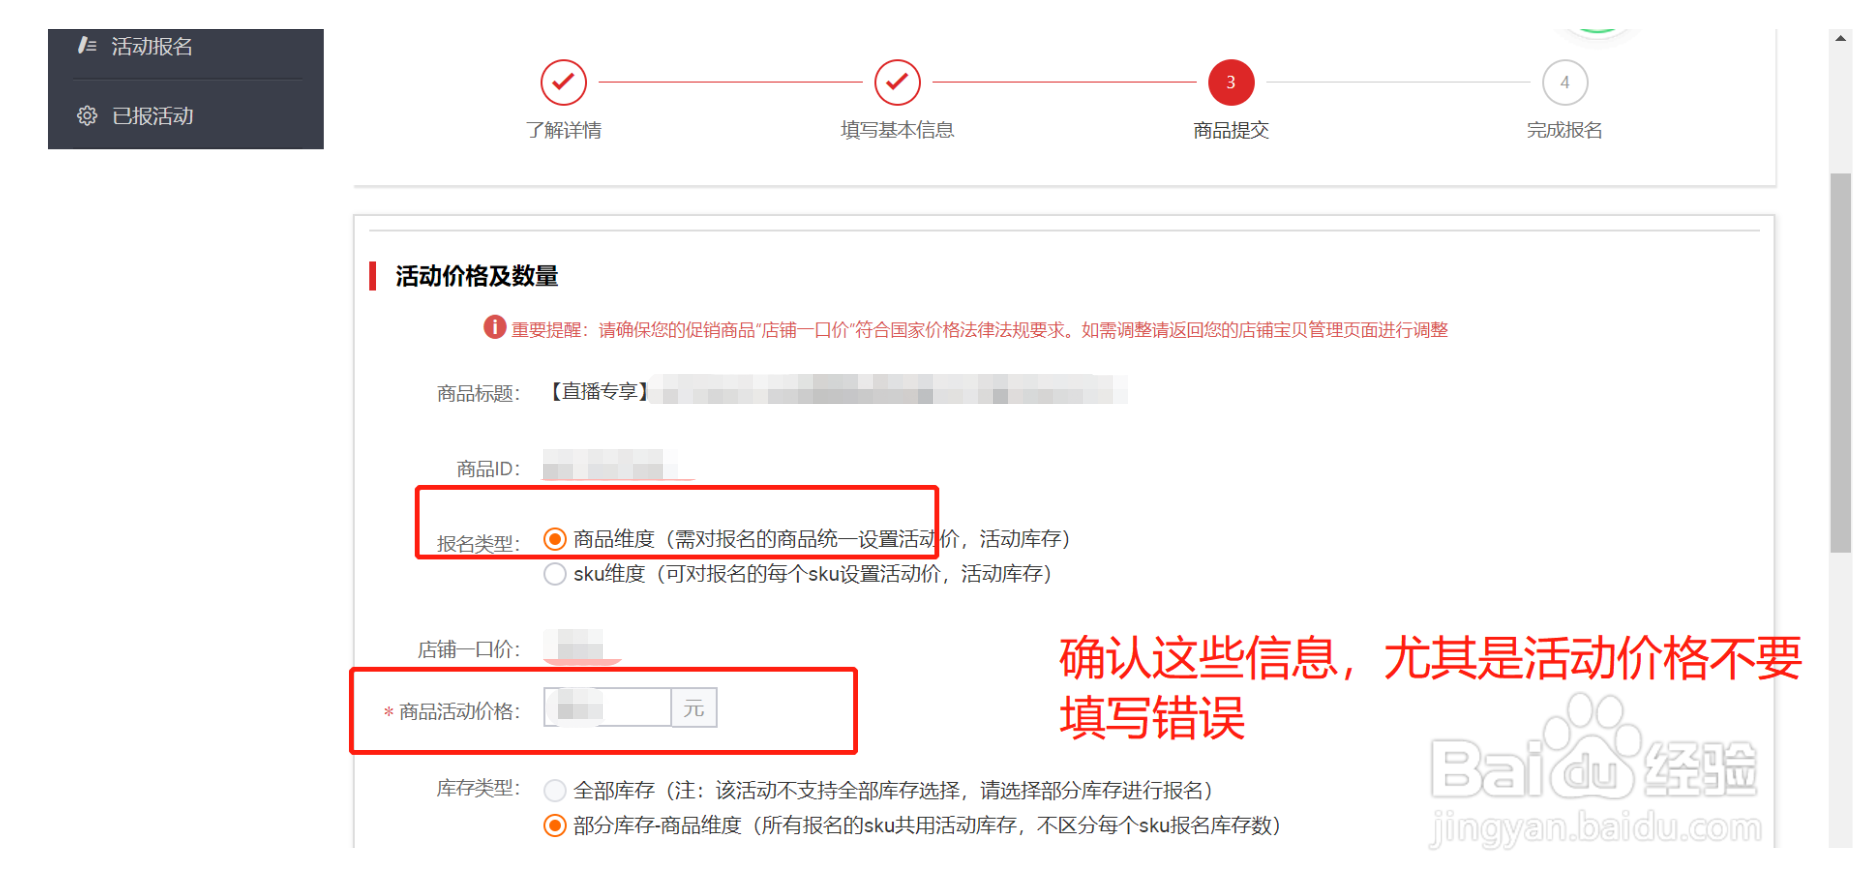Click the 填写基本信息 step checkmark circle
The width and height of the screenshot is (1864, 891).
[898, 82]
